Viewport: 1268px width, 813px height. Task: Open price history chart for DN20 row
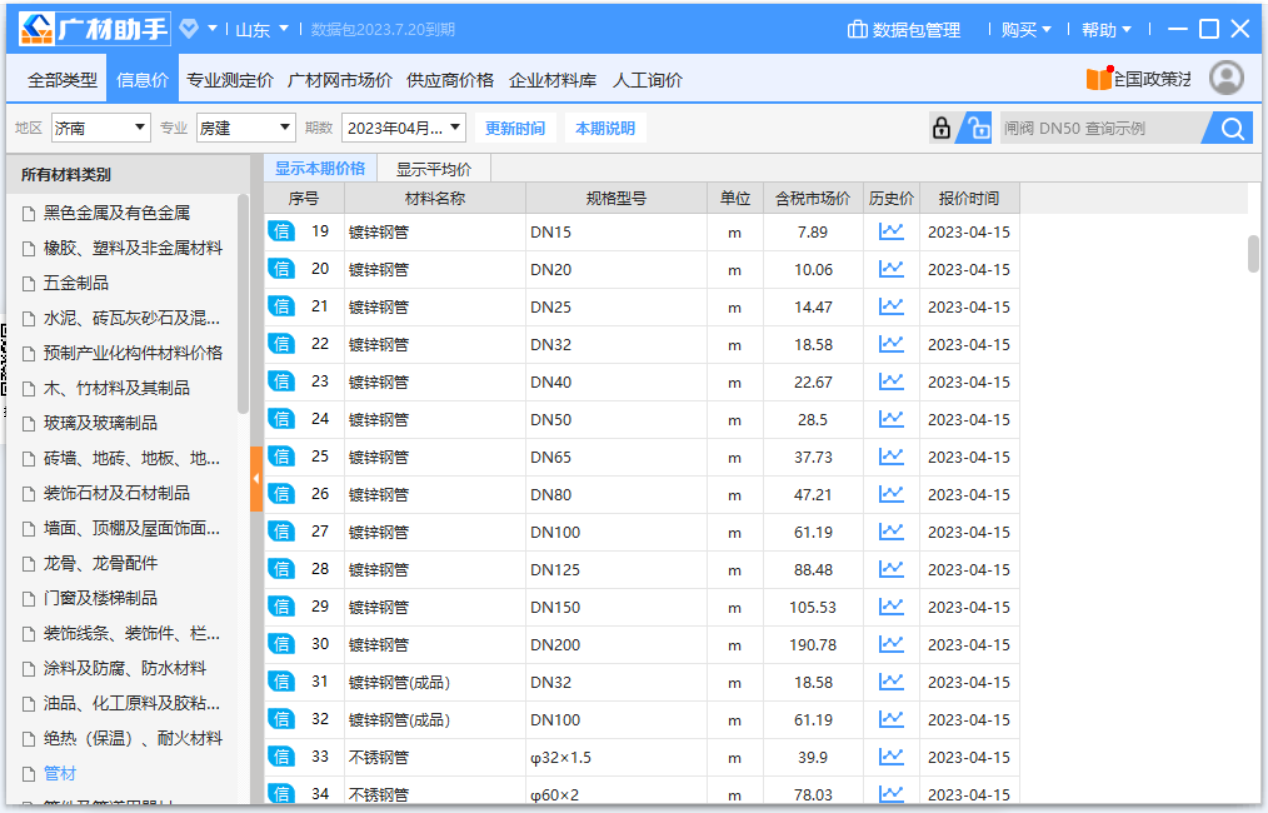point(891,268)
